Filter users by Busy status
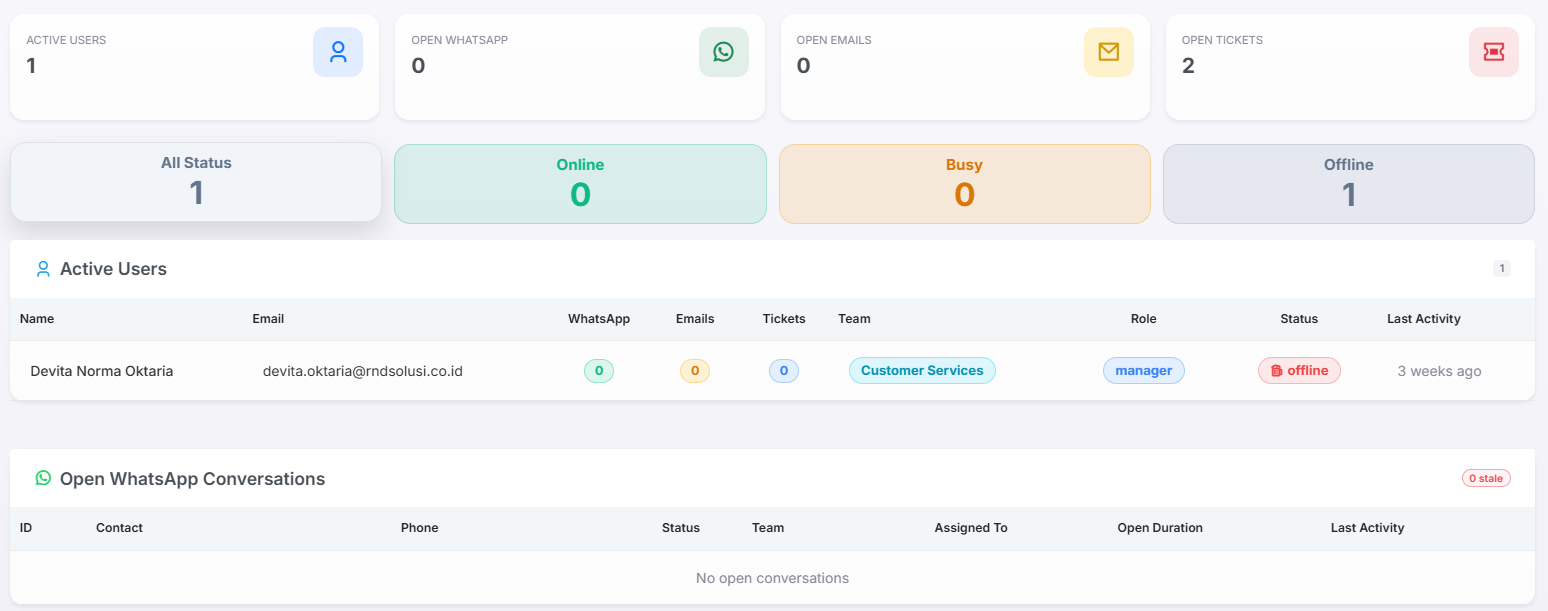1548x611 pixels. [x=964, y=184]
